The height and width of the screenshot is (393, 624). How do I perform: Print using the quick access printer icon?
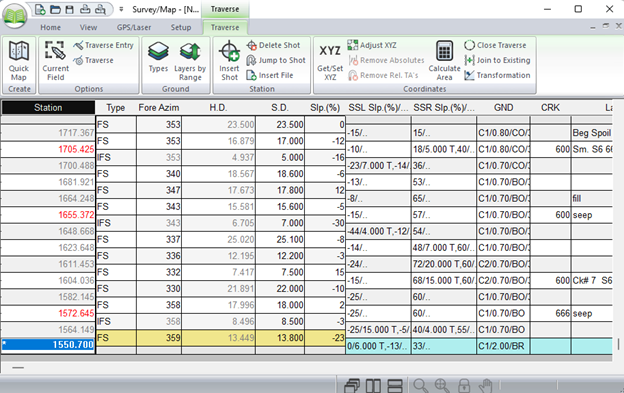(85, 9)
